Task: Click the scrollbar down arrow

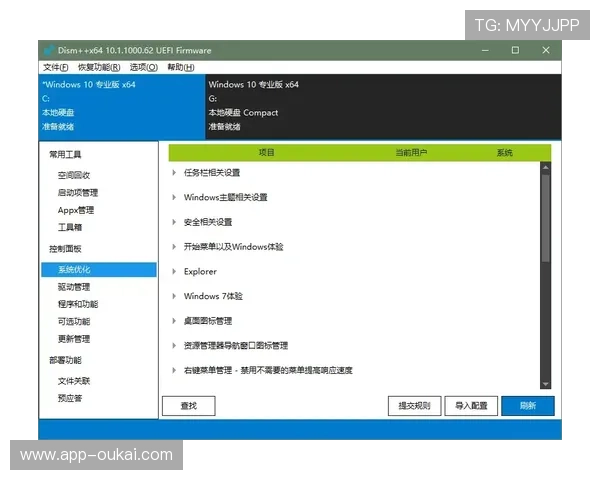Action: pyautogui.click(x=546, y=384)
